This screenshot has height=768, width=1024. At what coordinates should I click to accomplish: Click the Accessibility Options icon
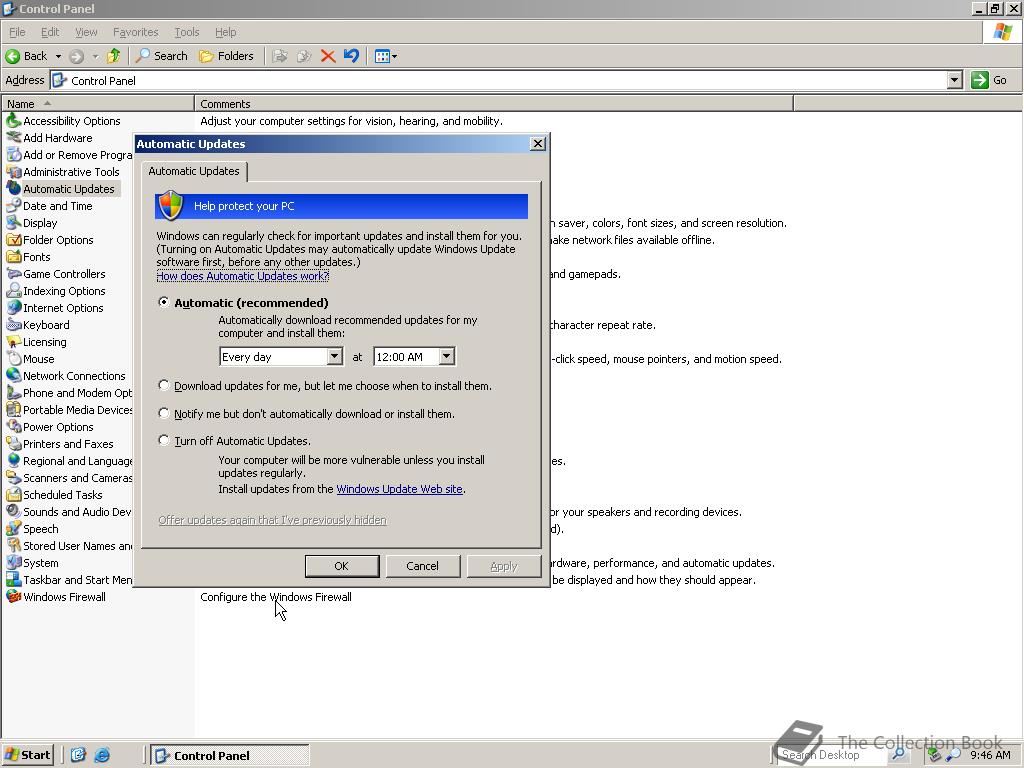click(13, 121)
